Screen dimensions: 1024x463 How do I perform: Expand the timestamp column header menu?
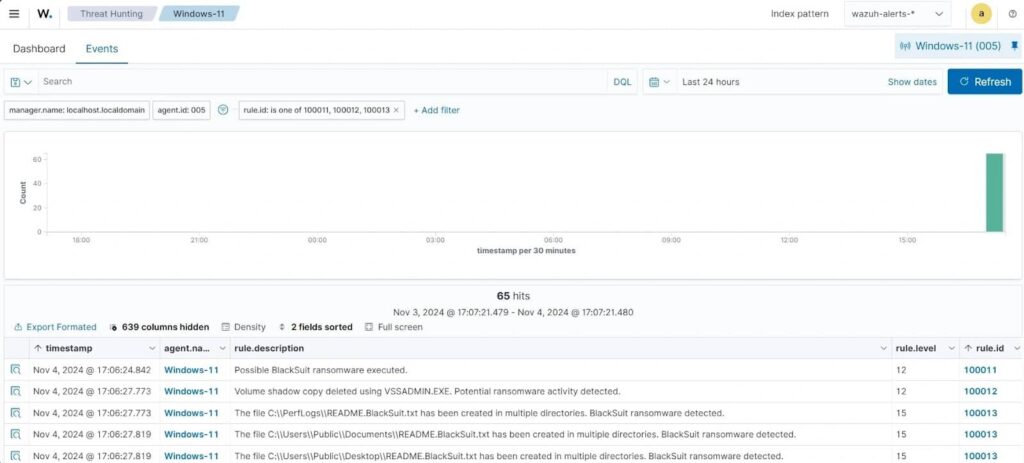coord(153,349)
